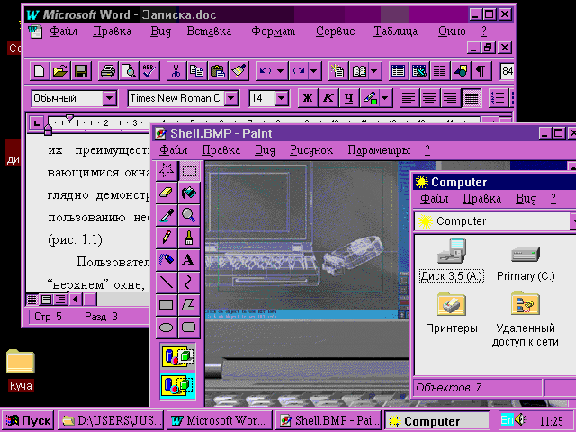Toggle italic formatting (К) in Word
Screen dimensions: 576x432
328,98
